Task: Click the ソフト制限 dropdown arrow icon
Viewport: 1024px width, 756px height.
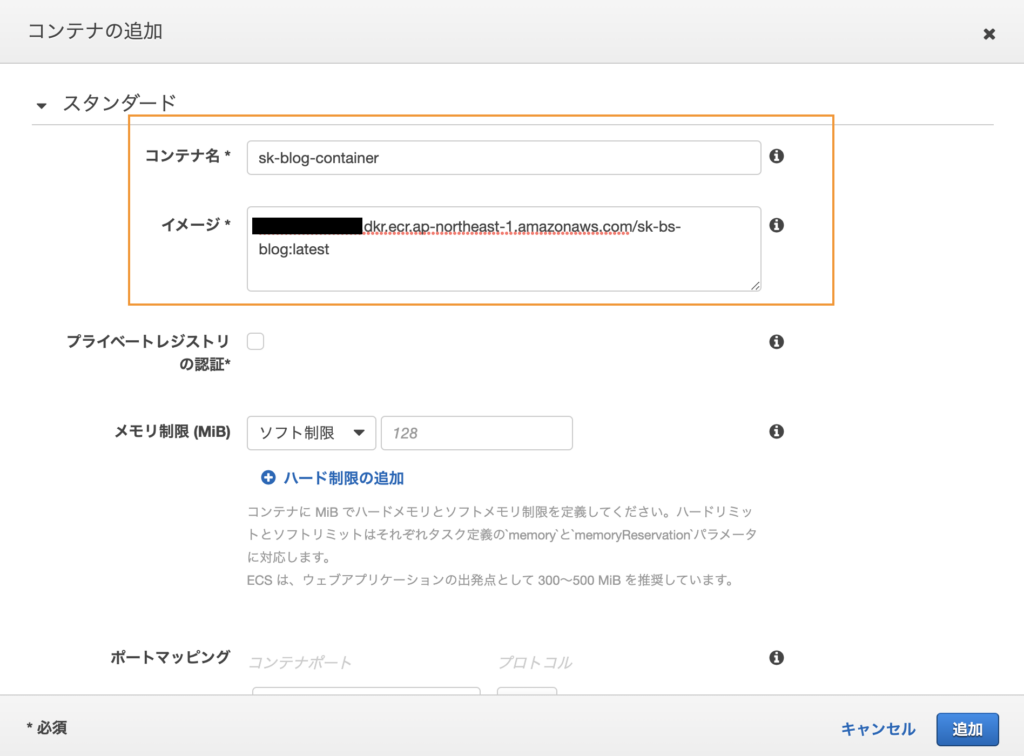Action: (x=360, y=433)
